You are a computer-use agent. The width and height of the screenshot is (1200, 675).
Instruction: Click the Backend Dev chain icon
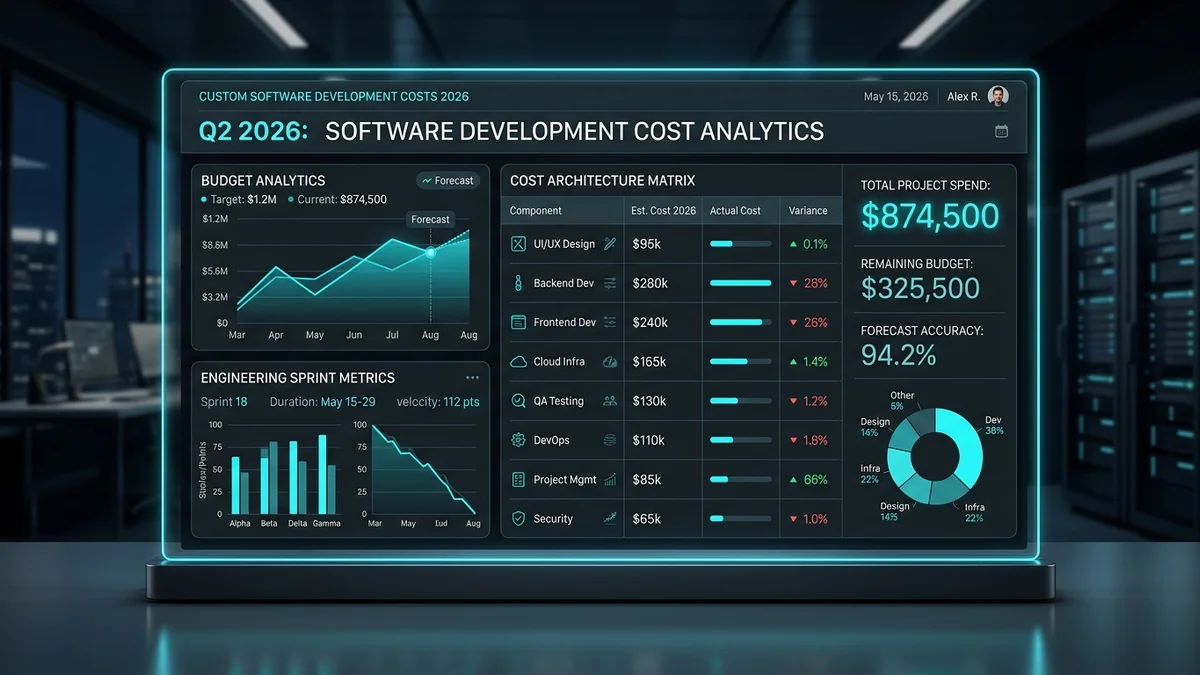[518, 283]
